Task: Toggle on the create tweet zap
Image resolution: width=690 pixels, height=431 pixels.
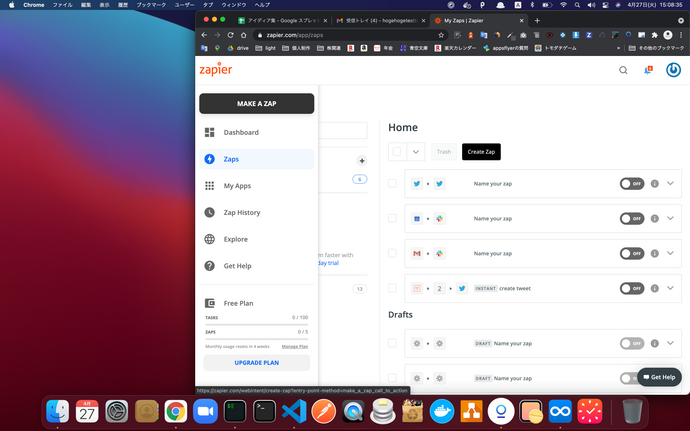Action: point(632,288)
